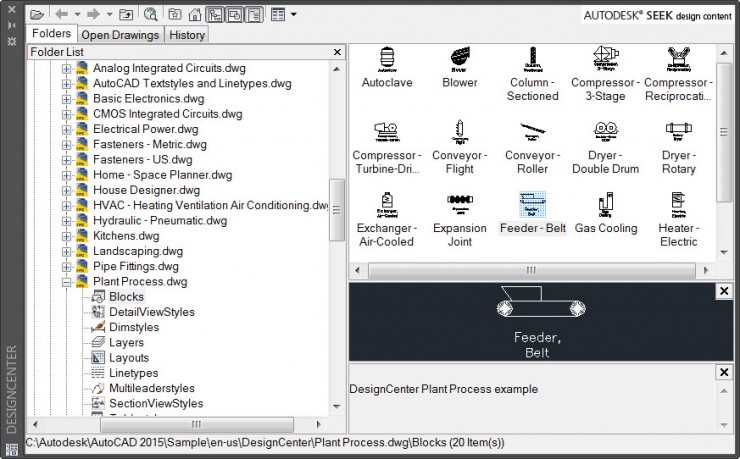Image resolution: width=740 pixels, height=459 pixels.
Task: Select DetailViewStyles in the tree
Action: pos(151,312)
